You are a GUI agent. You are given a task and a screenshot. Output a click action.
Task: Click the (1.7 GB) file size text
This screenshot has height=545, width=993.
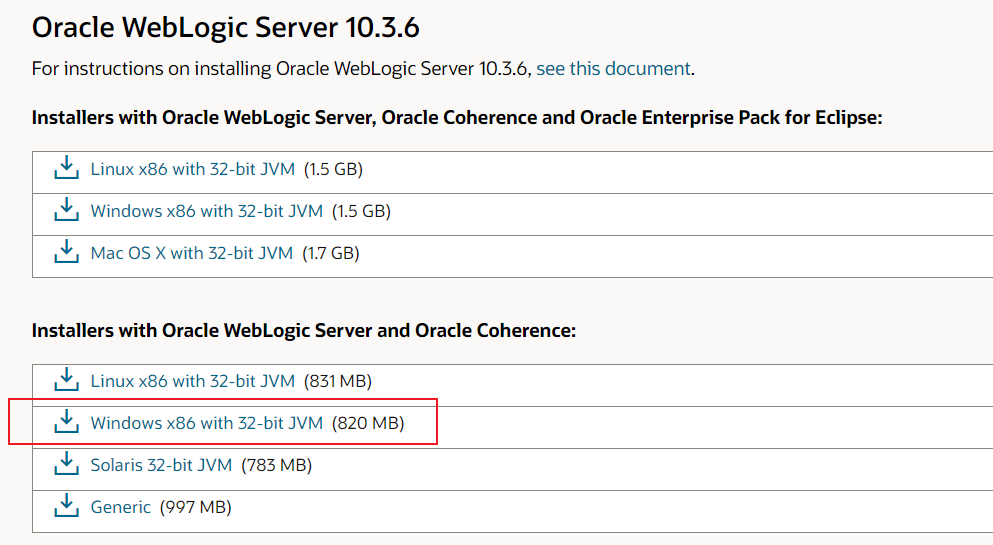coord(330,253)
